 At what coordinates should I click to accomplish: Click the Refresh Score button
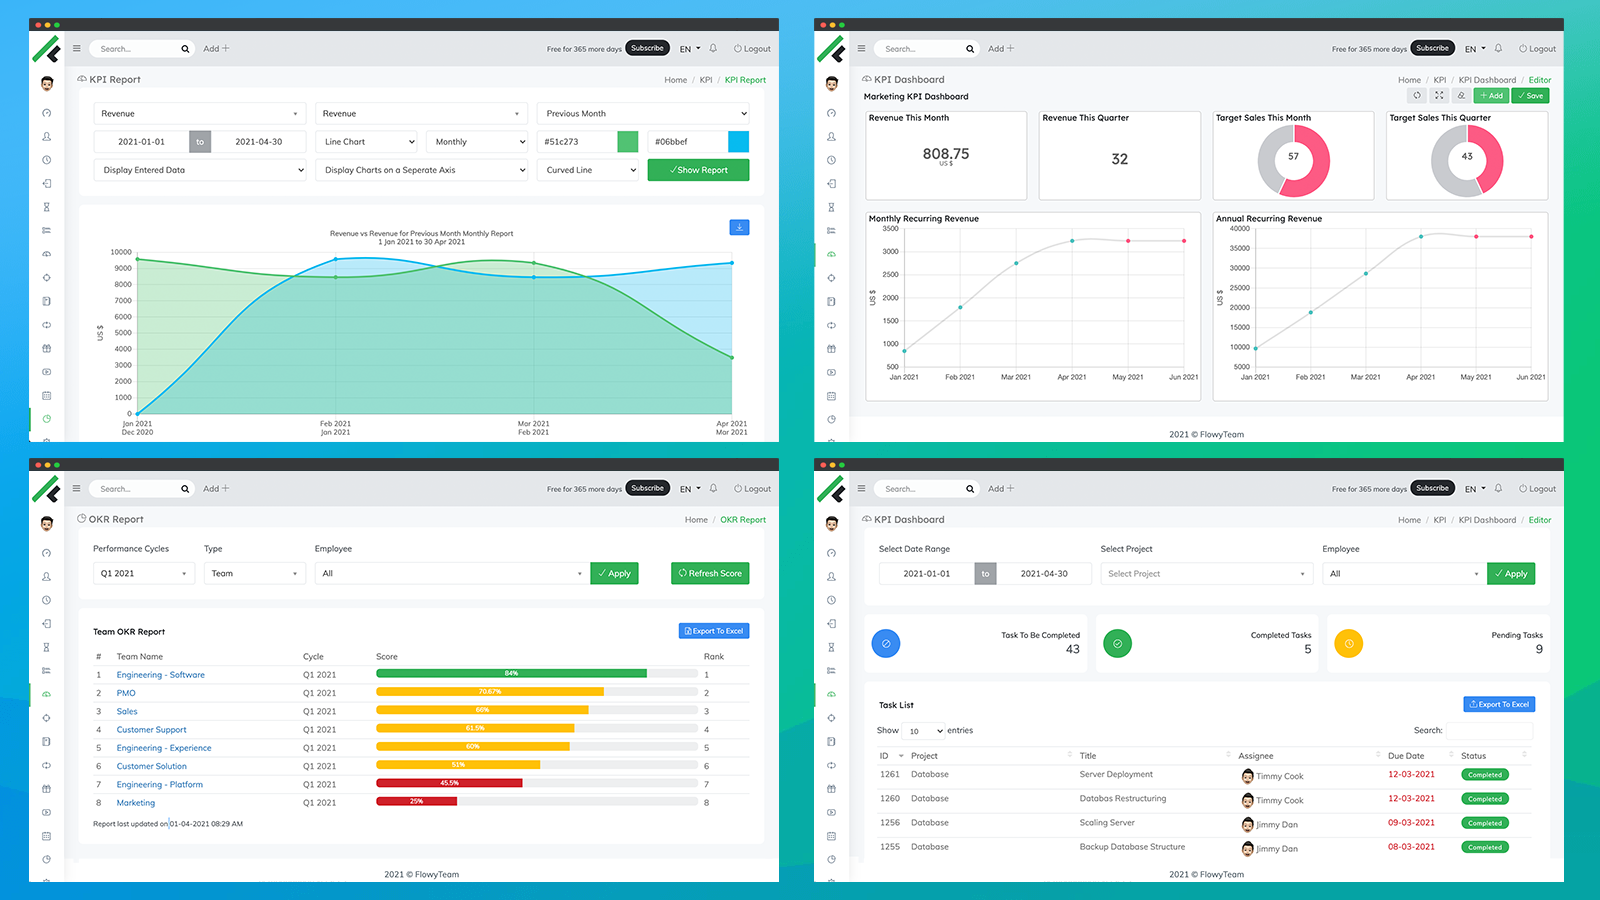coord(710,573)
